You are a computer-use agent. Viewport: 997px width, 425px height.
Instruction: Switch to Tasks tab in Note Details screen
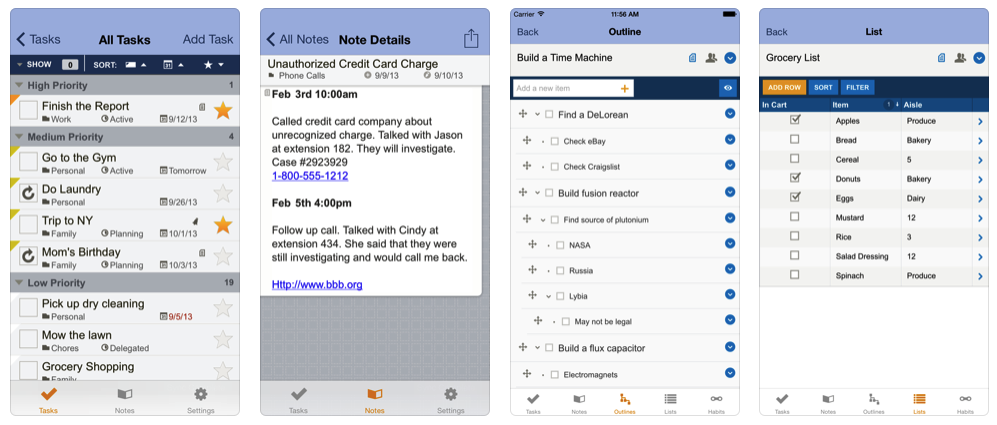click(x=298, y=399)
